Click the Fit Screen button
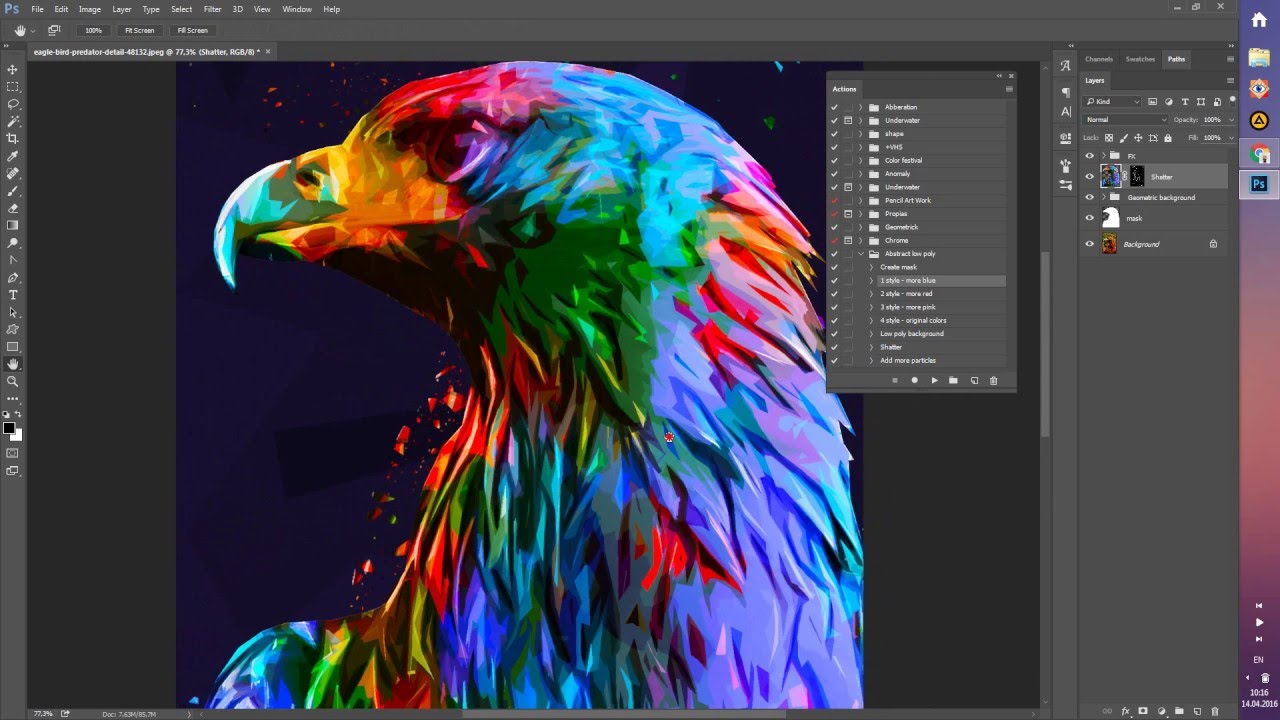 click(x=139, y=30)
